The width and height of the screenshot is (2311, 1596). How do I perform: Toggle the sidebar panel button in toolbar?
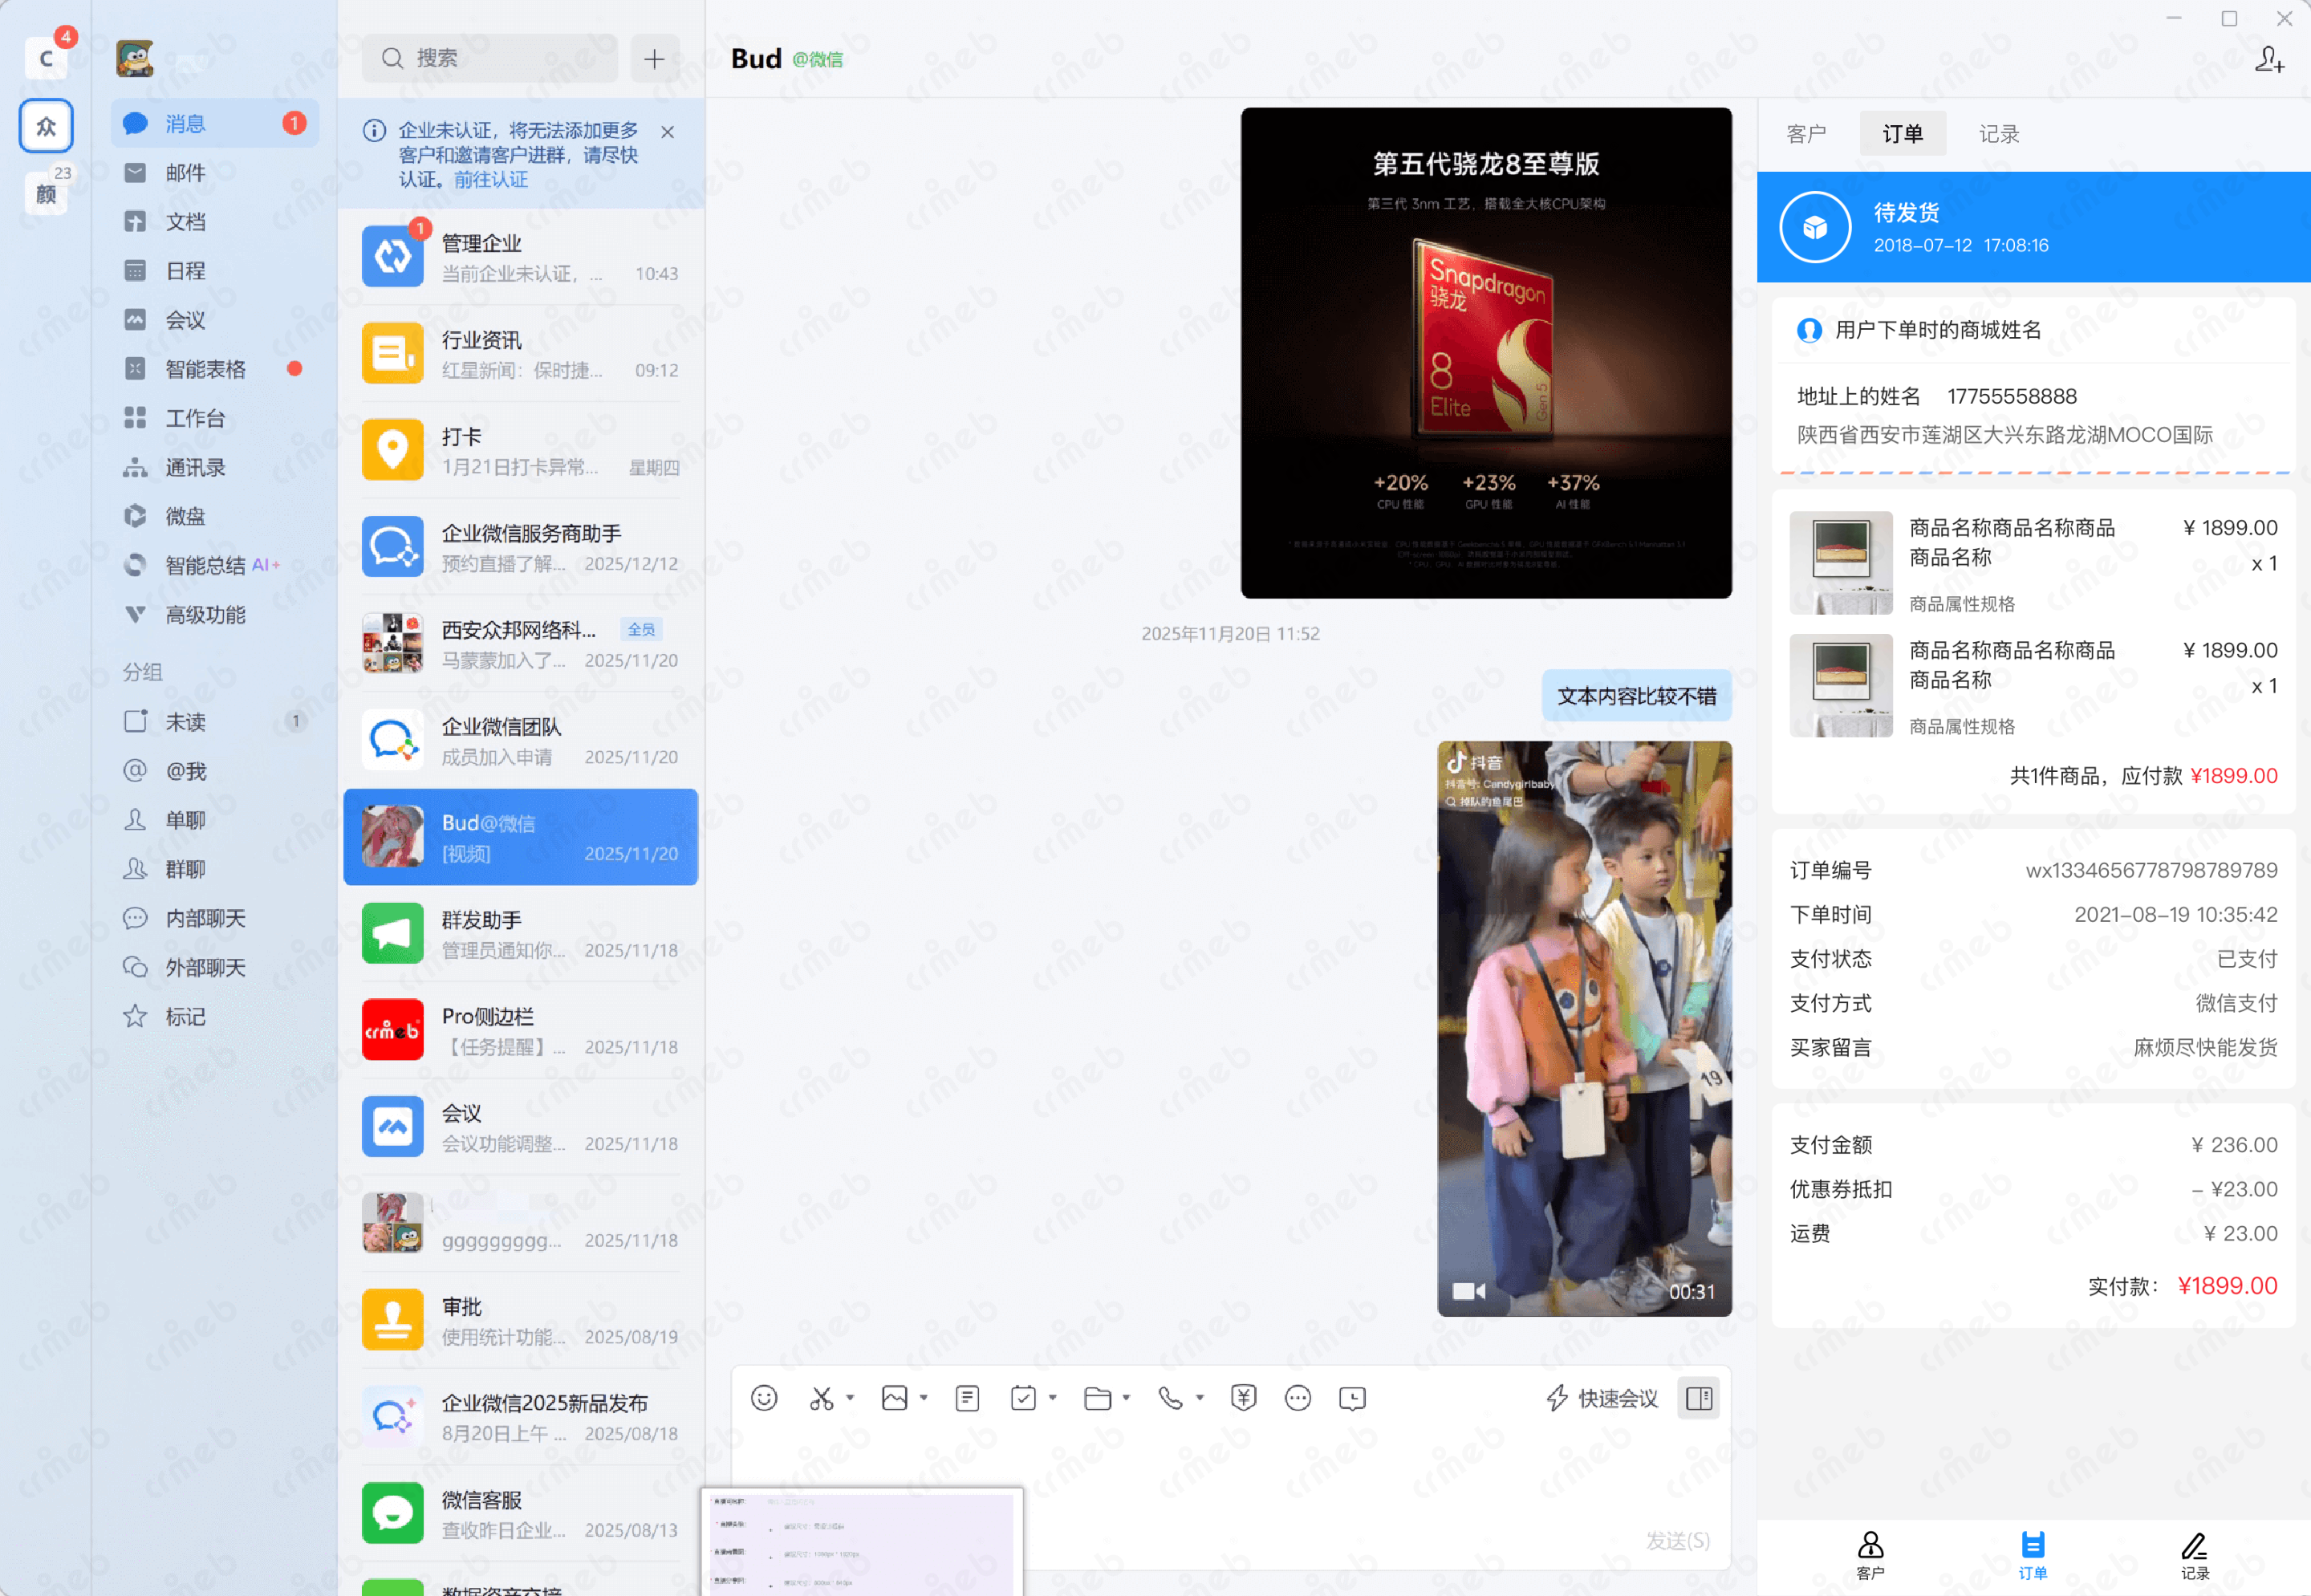pyautogui.click(x=1698, y=1398)
